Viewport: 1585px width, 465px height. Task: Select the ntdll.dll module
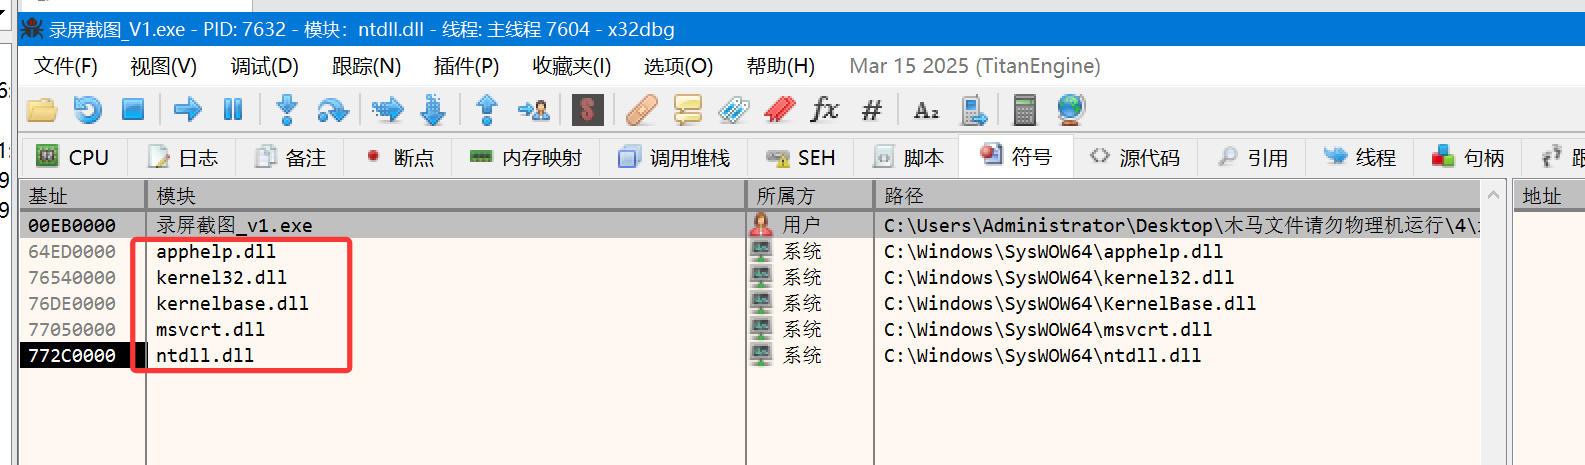205,356
